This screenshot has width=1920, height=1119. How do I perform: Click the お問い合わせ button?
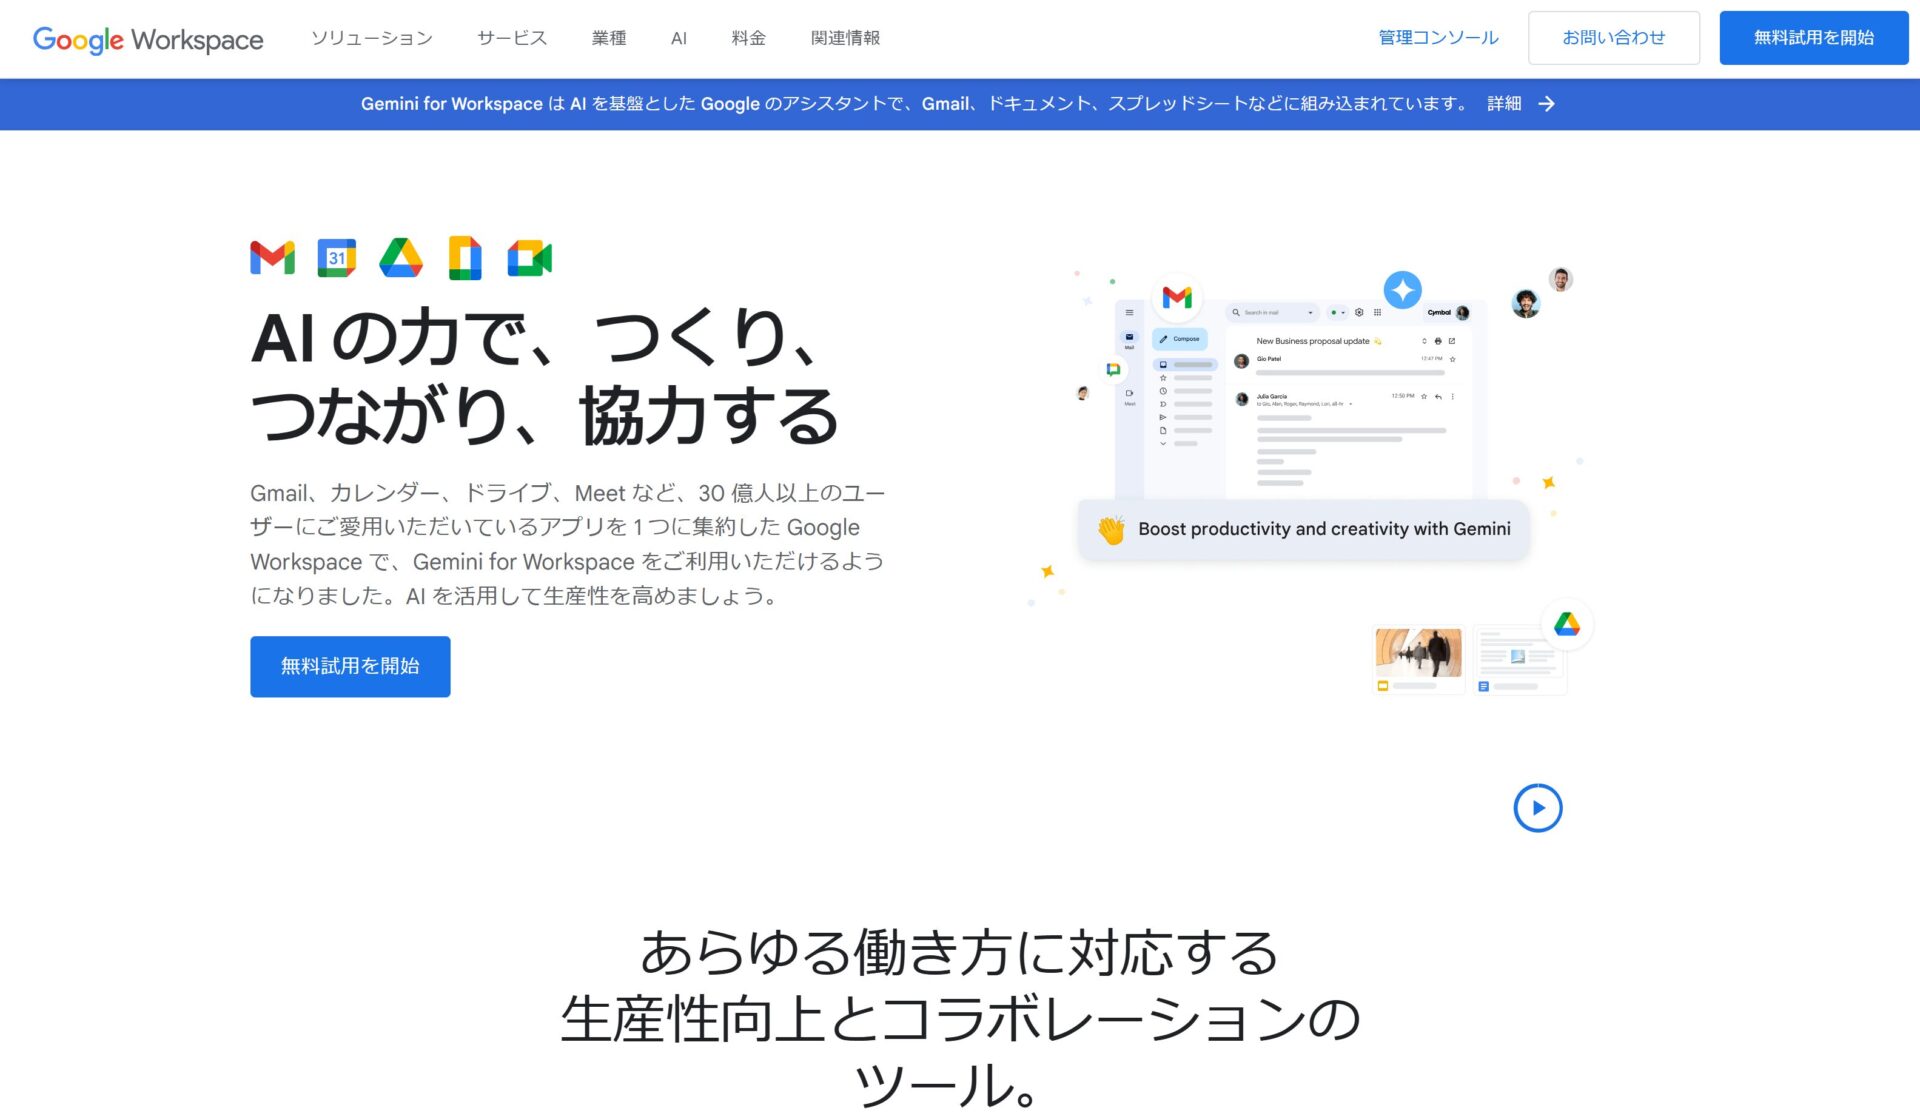pyautogui.click(x=1613, y=38)
